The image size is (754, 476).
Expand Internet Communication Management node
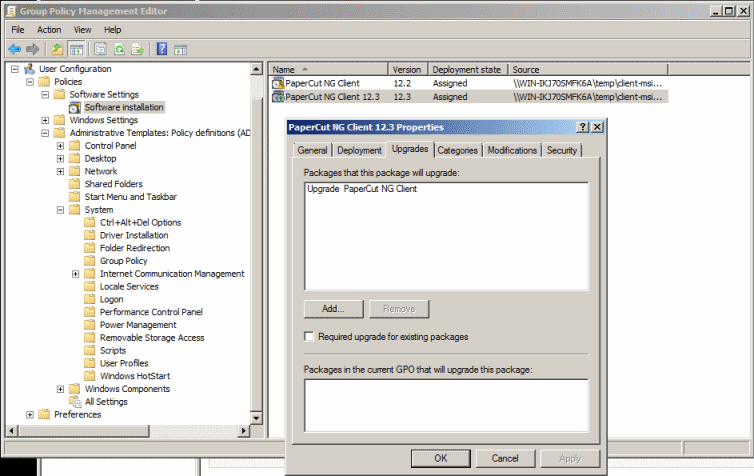(75, 274)
